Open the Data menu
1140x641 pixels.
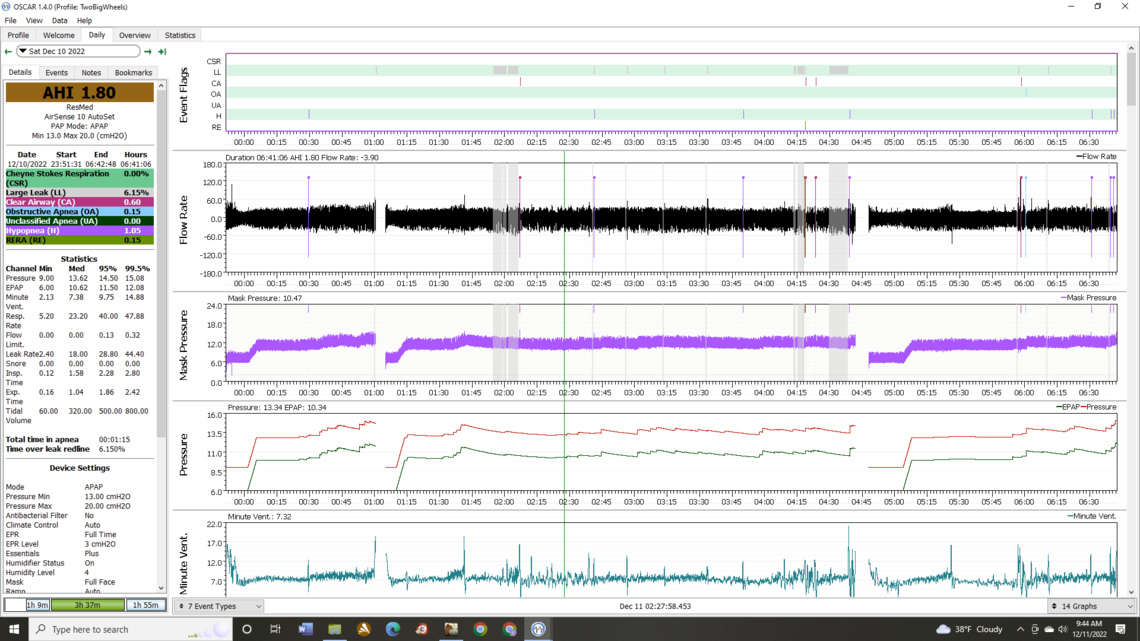60,20
